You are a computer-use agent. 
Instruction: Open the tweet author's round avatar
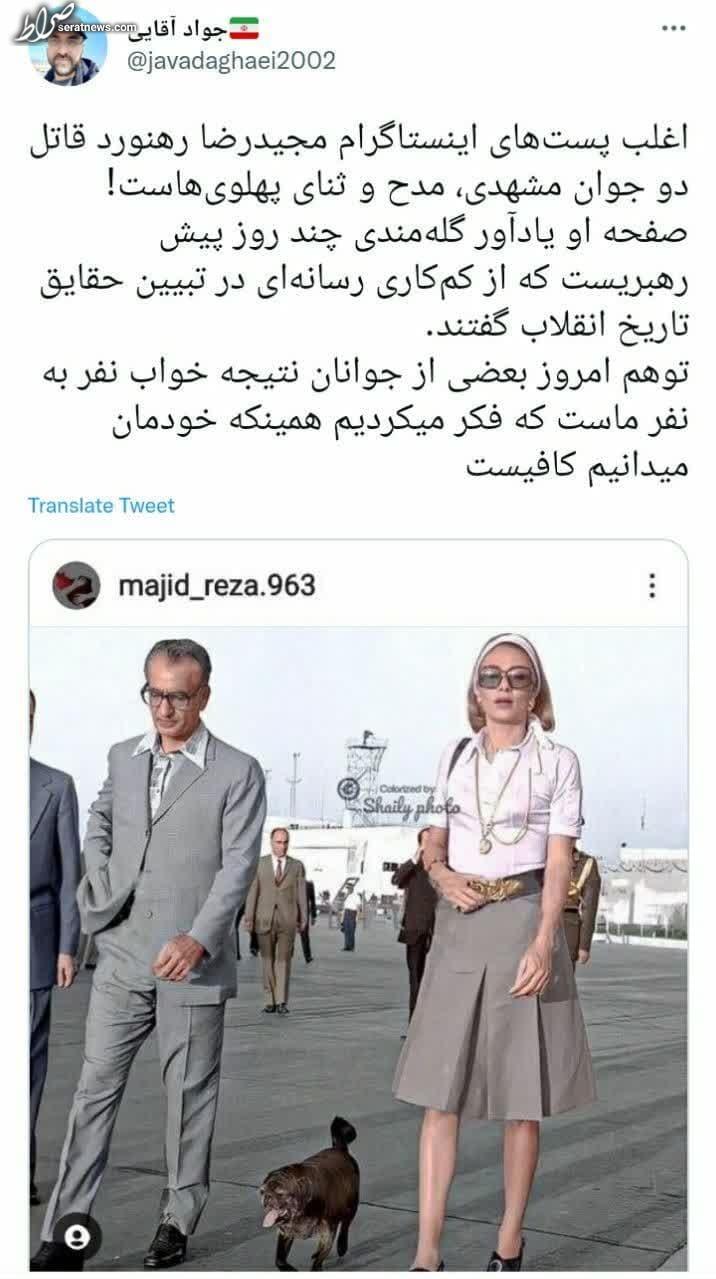point(68,47)
